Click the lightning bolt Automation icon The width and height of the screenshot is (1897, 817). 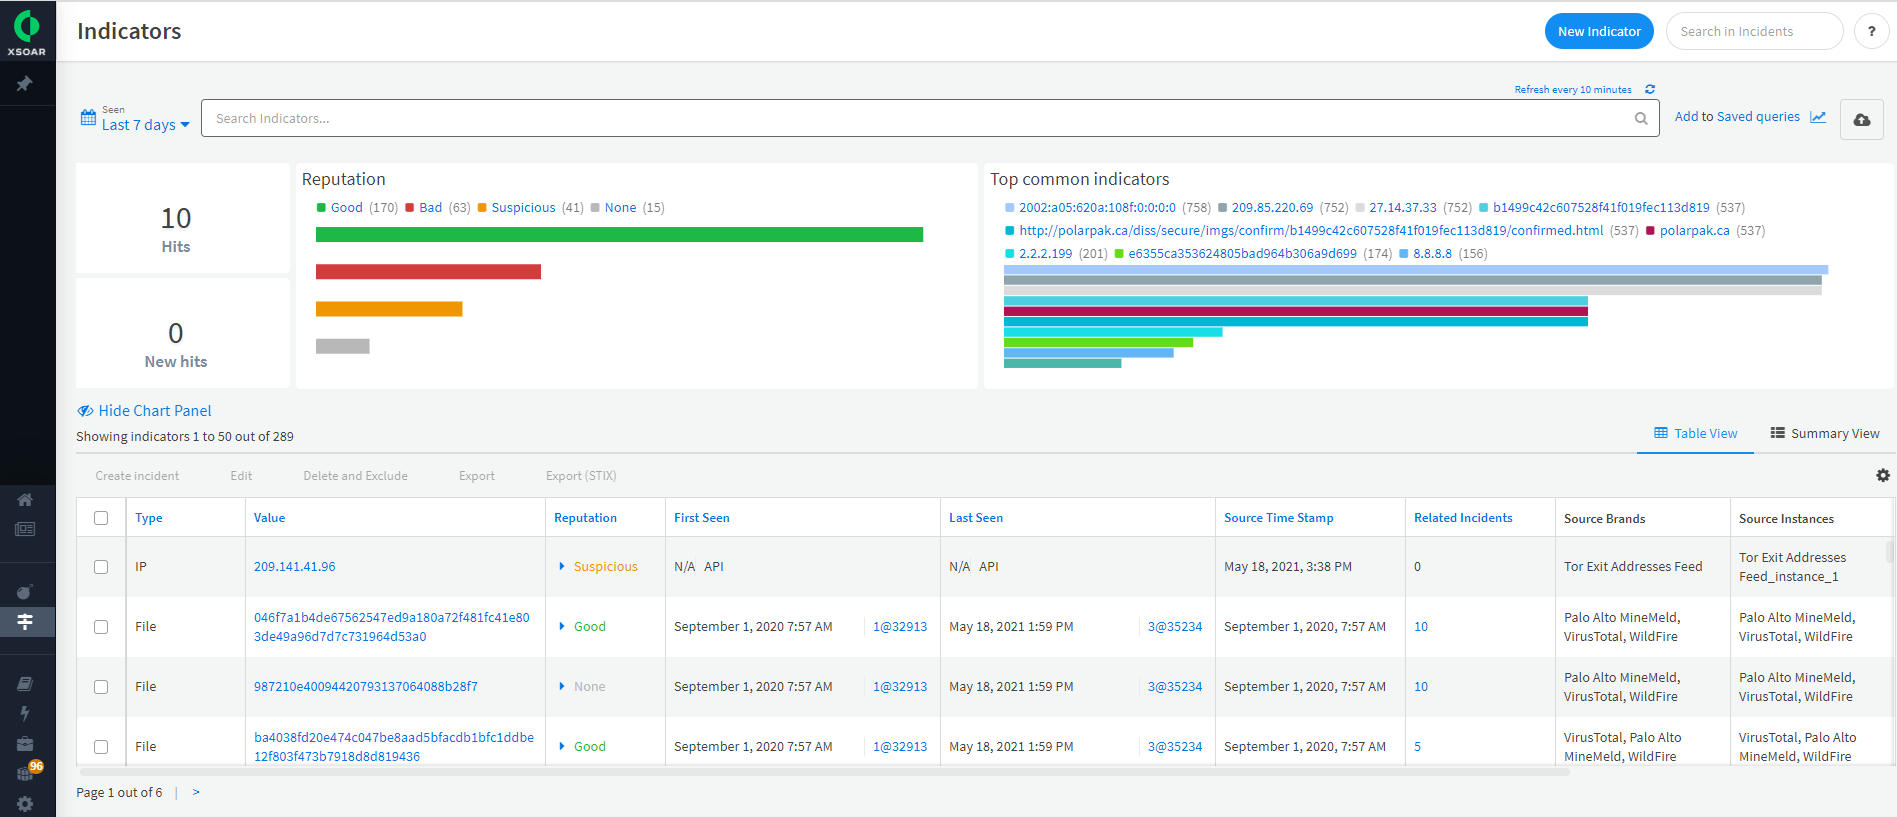click(x=25, y=713)
